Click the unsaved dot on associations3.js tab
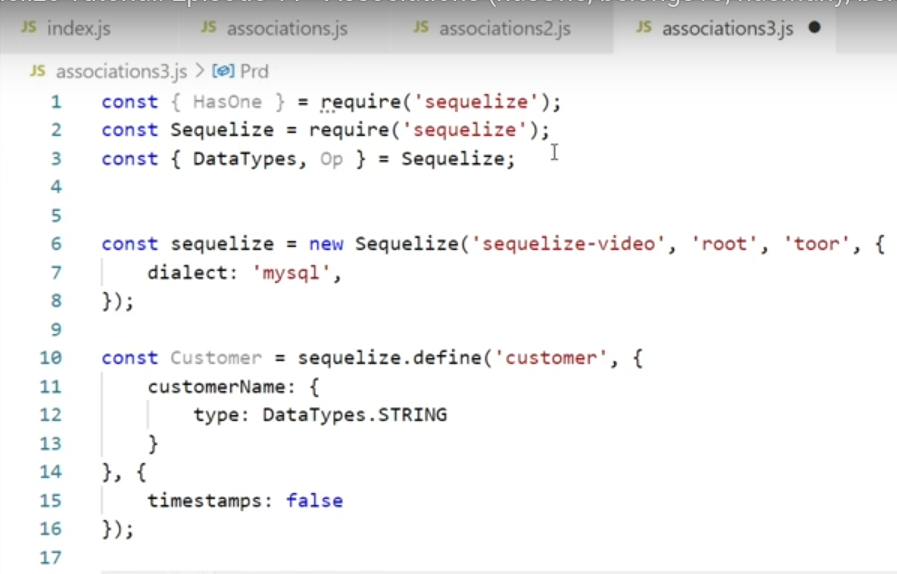 coord(815,27)
